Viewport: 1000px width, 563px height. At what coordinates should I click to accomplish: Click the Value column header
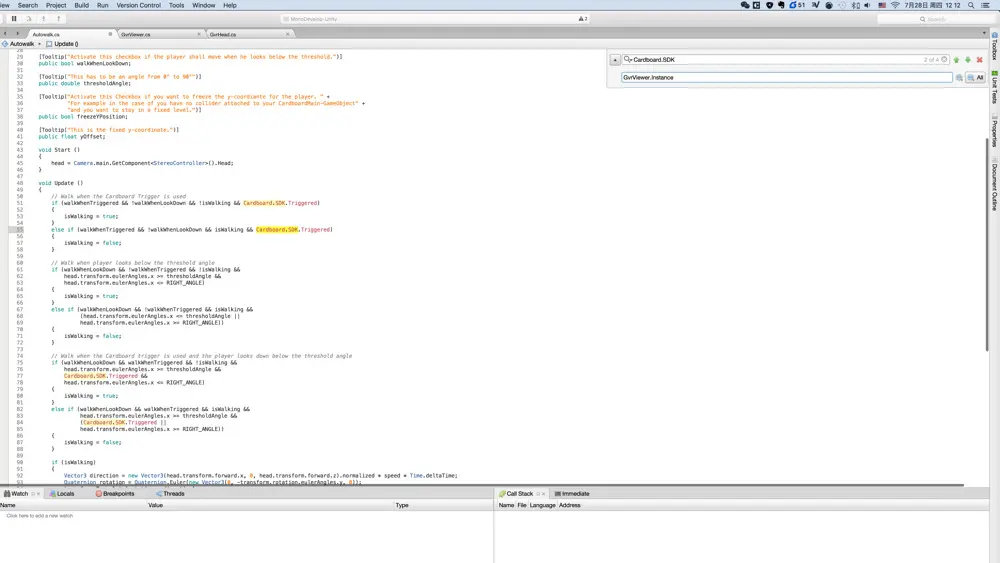(x=156, y=505)
